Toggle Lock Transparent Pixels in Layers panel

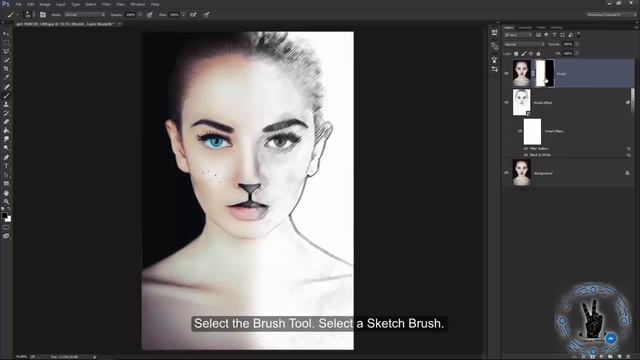[516, 53]
